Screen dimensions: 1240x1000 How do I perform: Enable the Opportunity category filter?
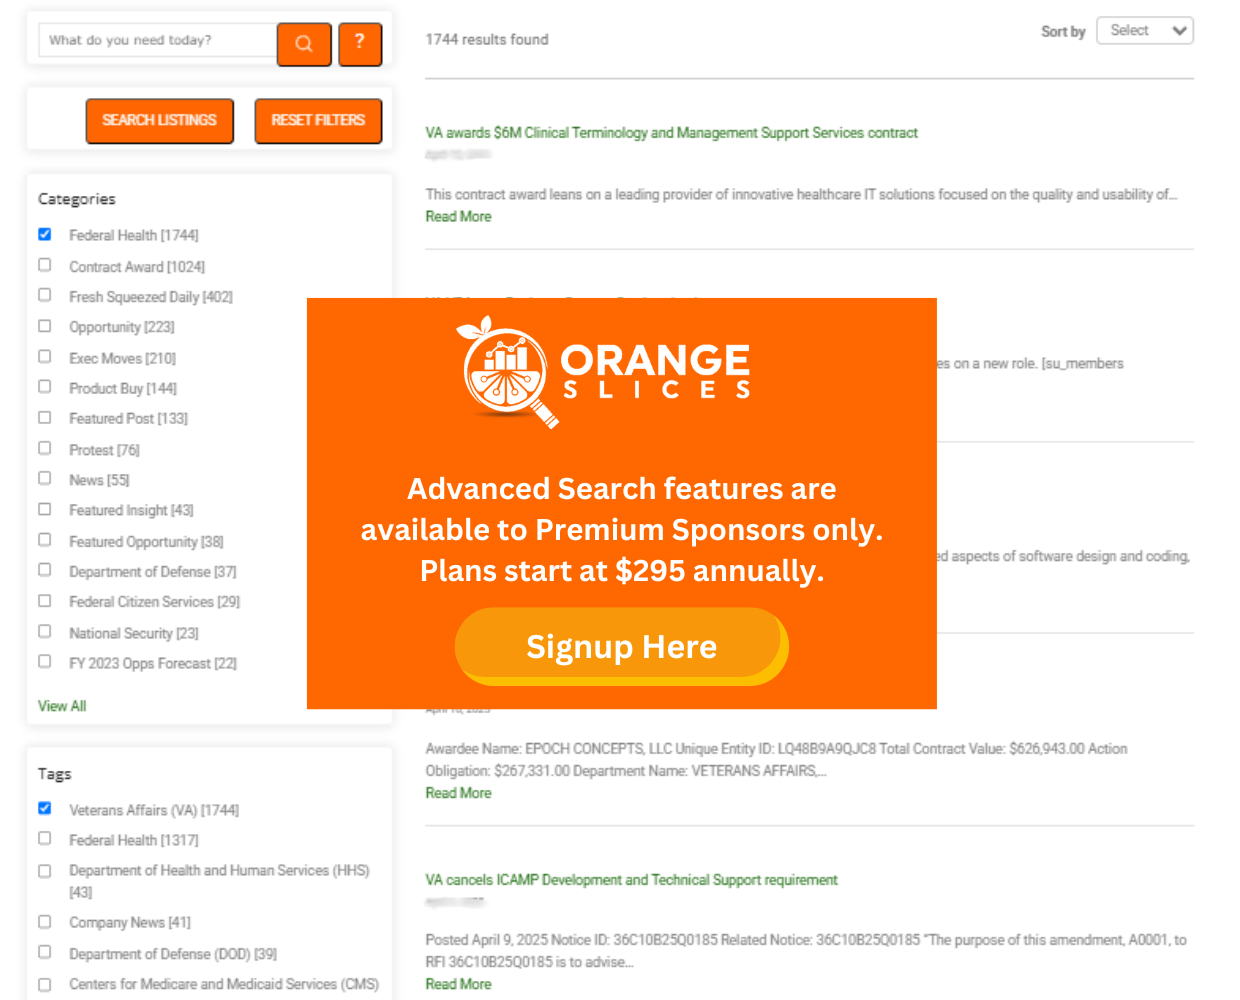(x=44, y=326)
